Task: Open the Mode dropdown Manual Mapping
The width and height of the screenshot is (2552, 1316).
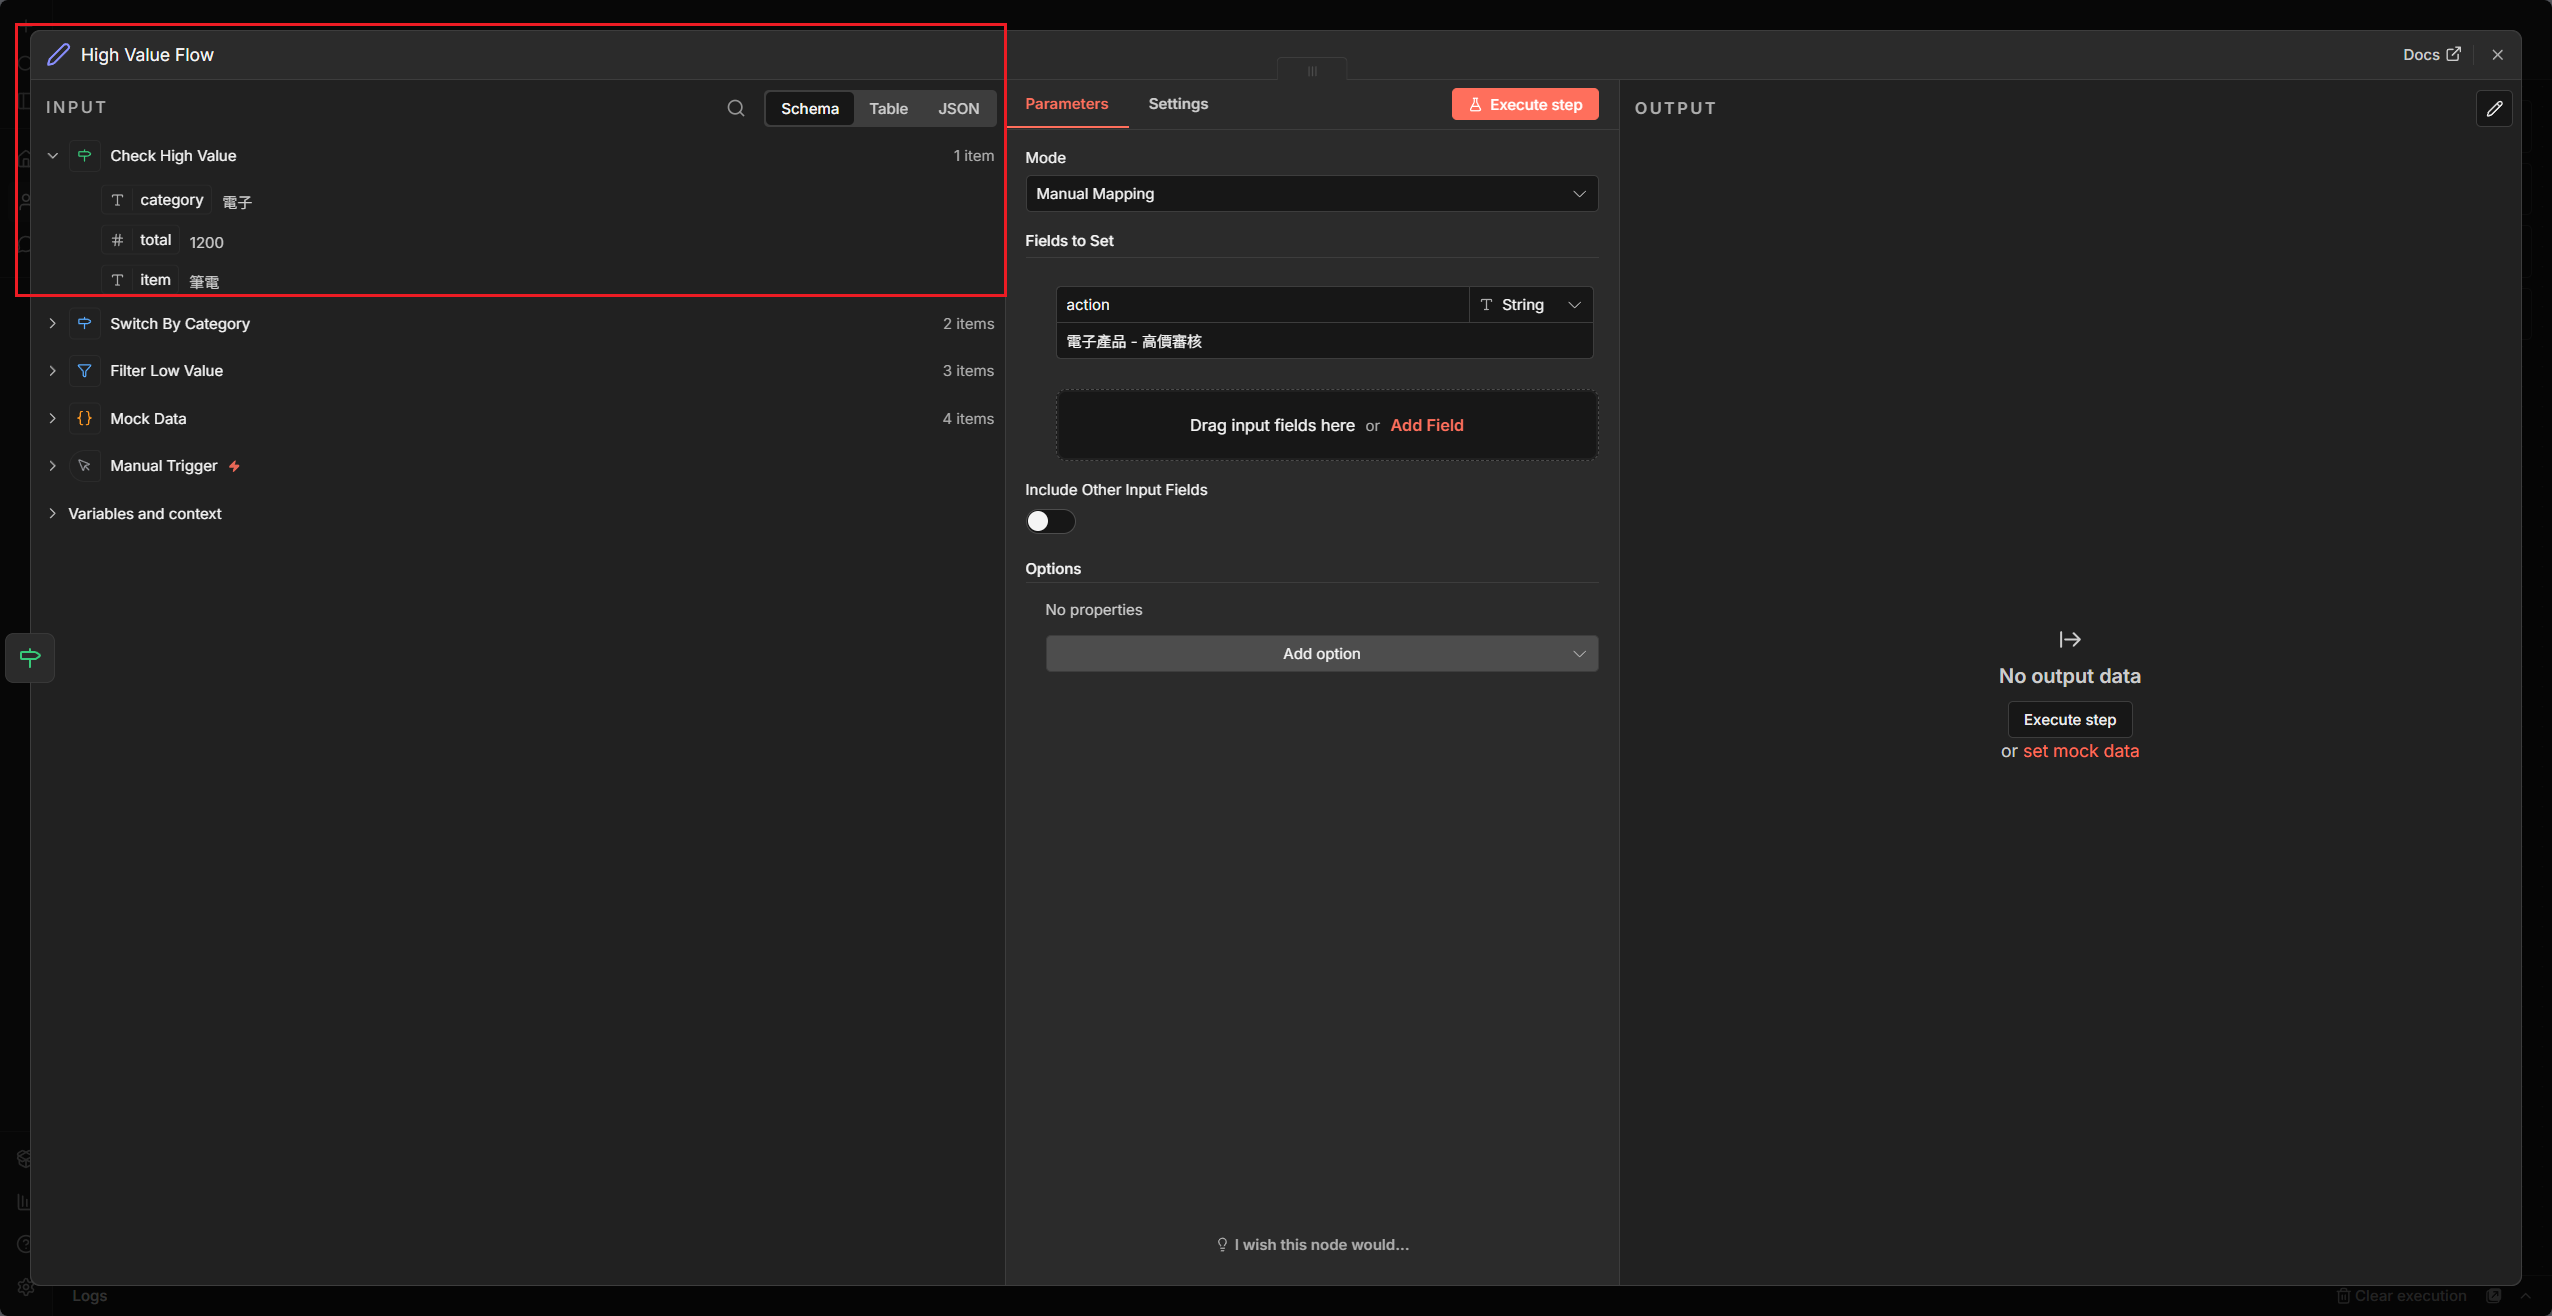Action: coord(1311,194)
